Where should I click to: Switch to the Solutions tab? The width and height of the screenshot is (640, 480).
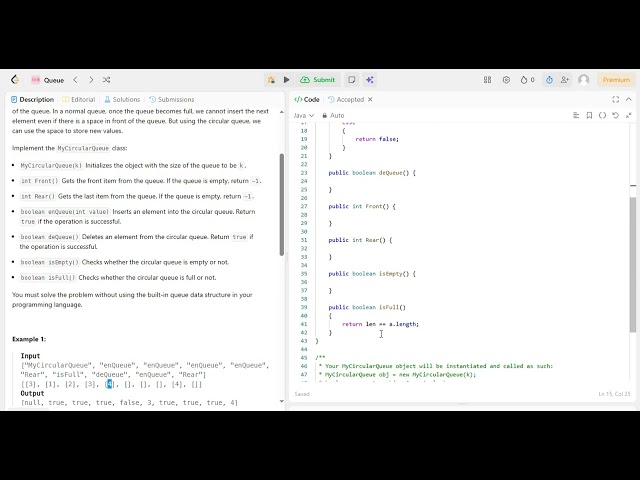click(x=122, y=99)
